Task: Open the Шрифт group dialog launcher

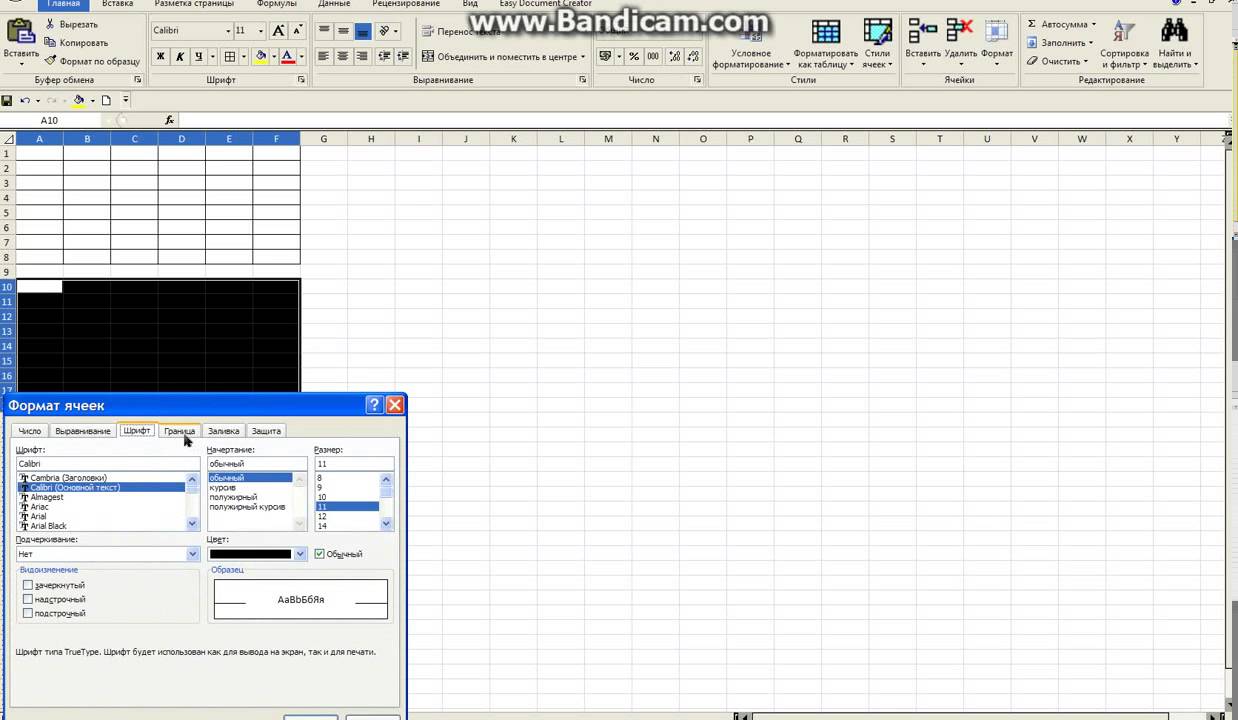Action: [x=302, y=80]
